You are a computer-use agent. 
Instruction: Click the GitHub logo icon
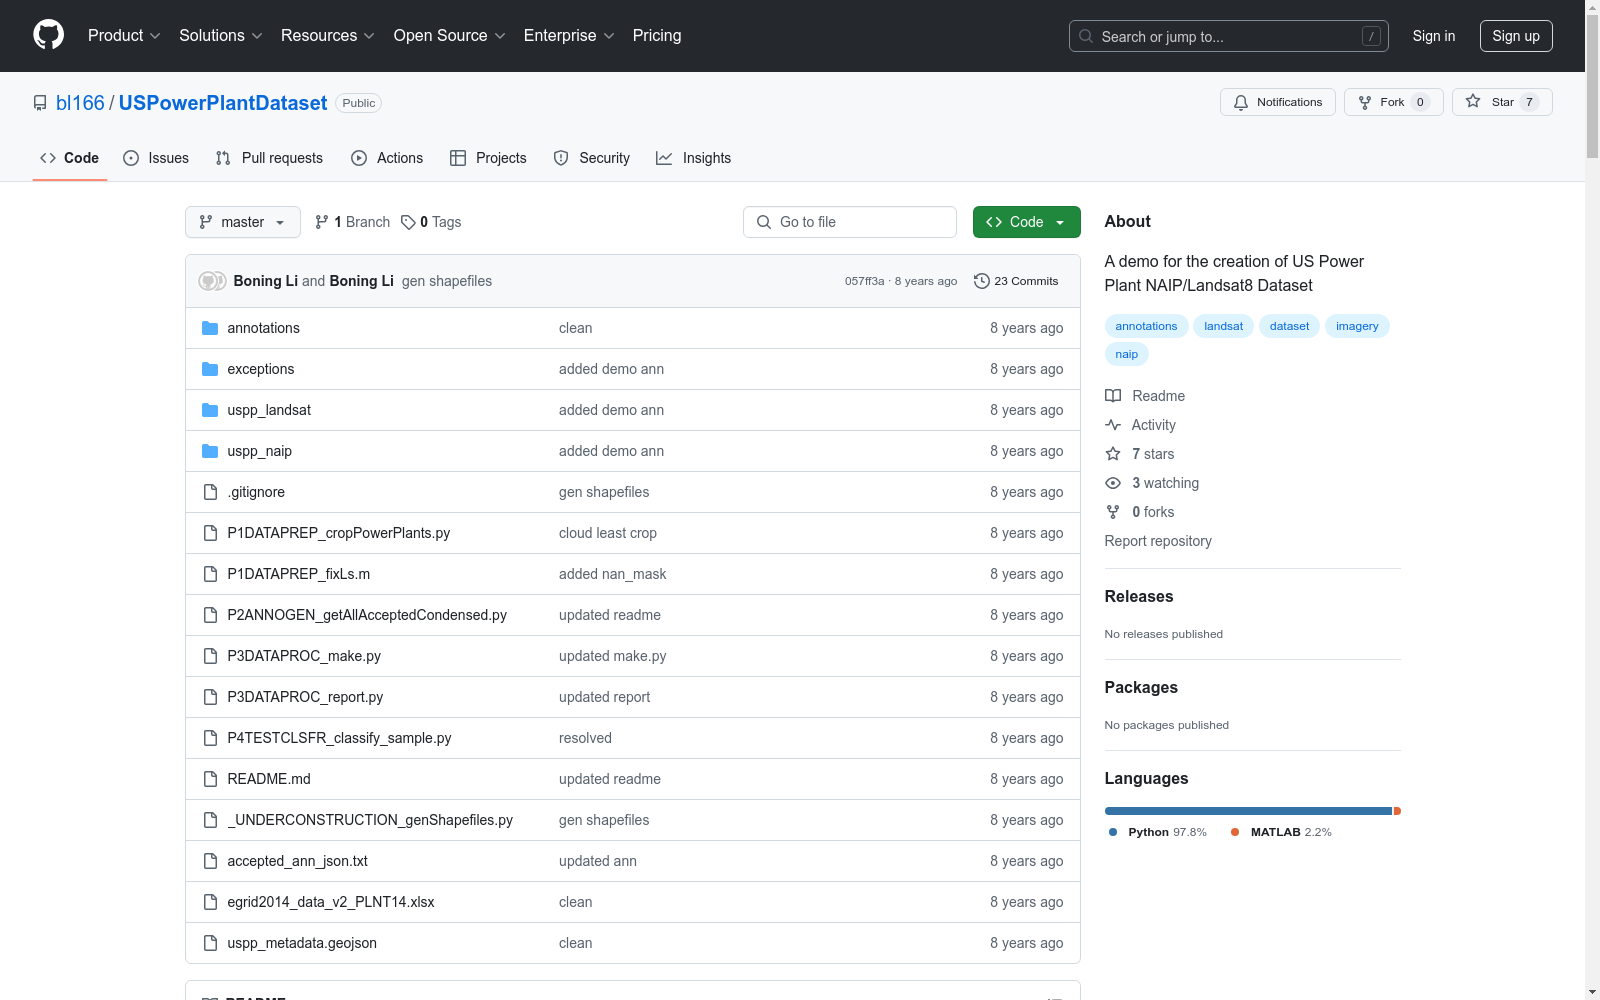(x=48, y=35)
